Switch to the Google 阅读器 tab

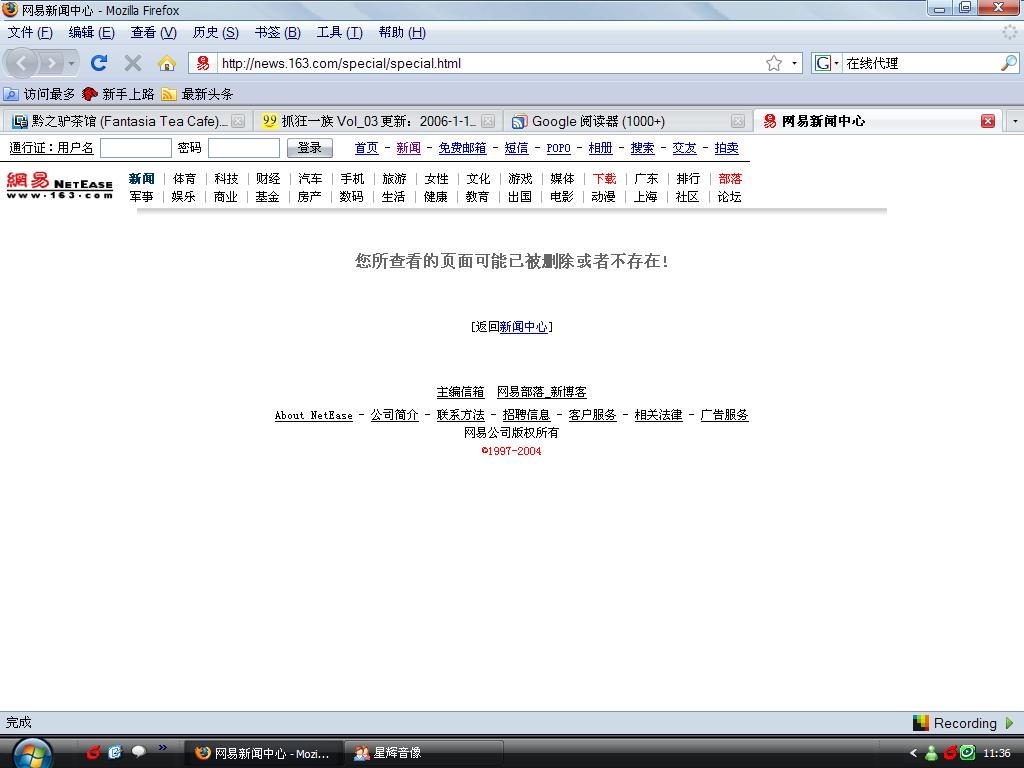[x=597, y=121]
